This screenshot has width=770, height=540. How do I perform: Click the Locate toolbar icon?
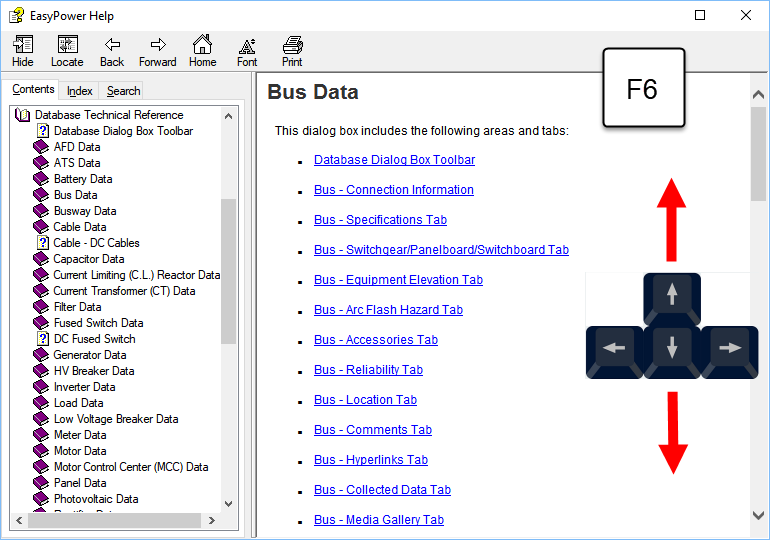67,46
